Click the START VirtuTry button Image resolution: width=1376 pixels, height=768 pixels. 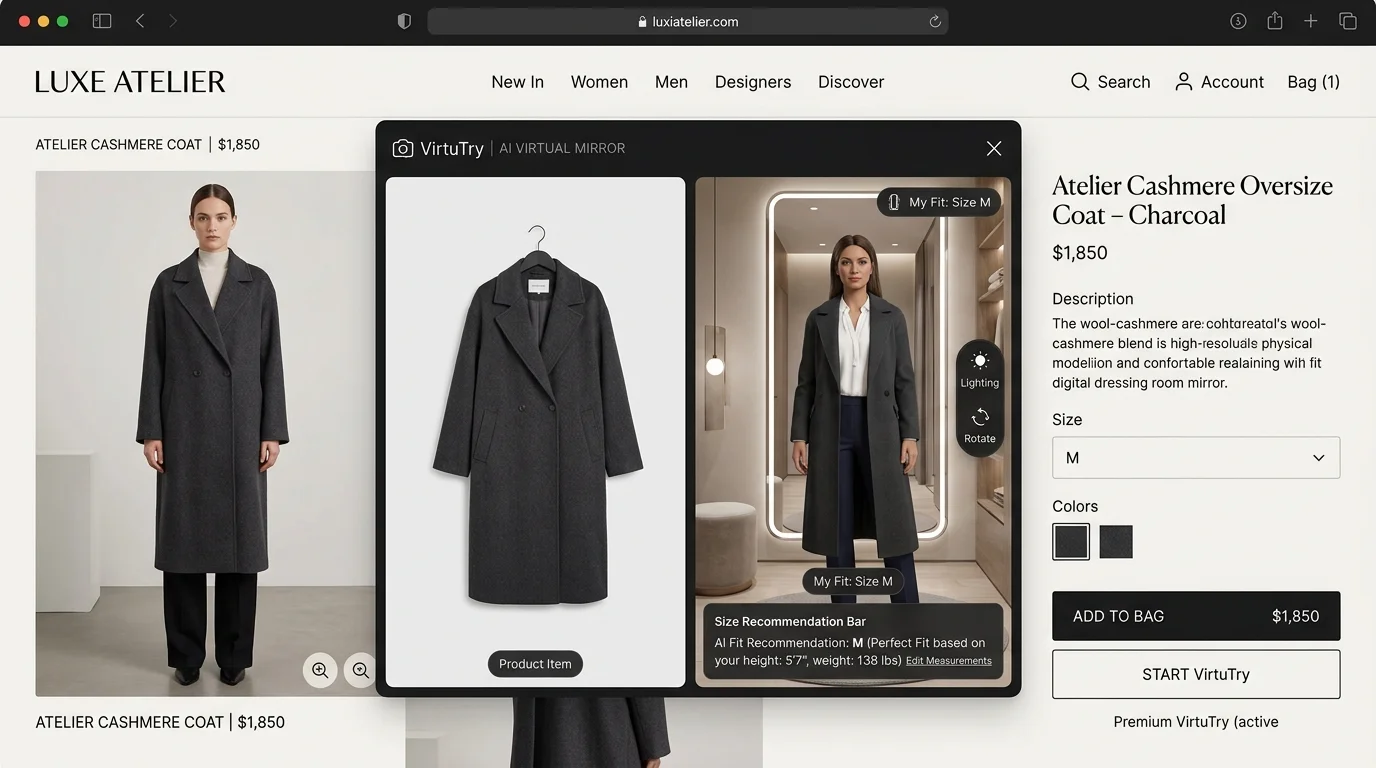1196,674
